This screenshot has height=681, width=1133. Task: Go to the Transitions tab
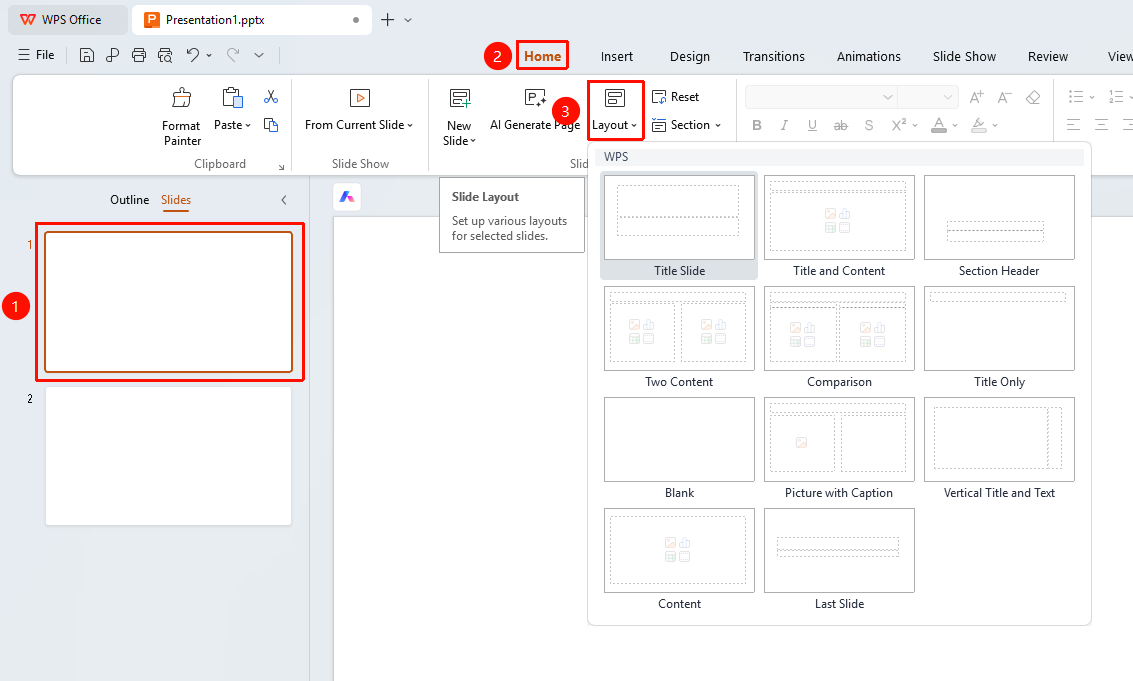pos(773,56)
